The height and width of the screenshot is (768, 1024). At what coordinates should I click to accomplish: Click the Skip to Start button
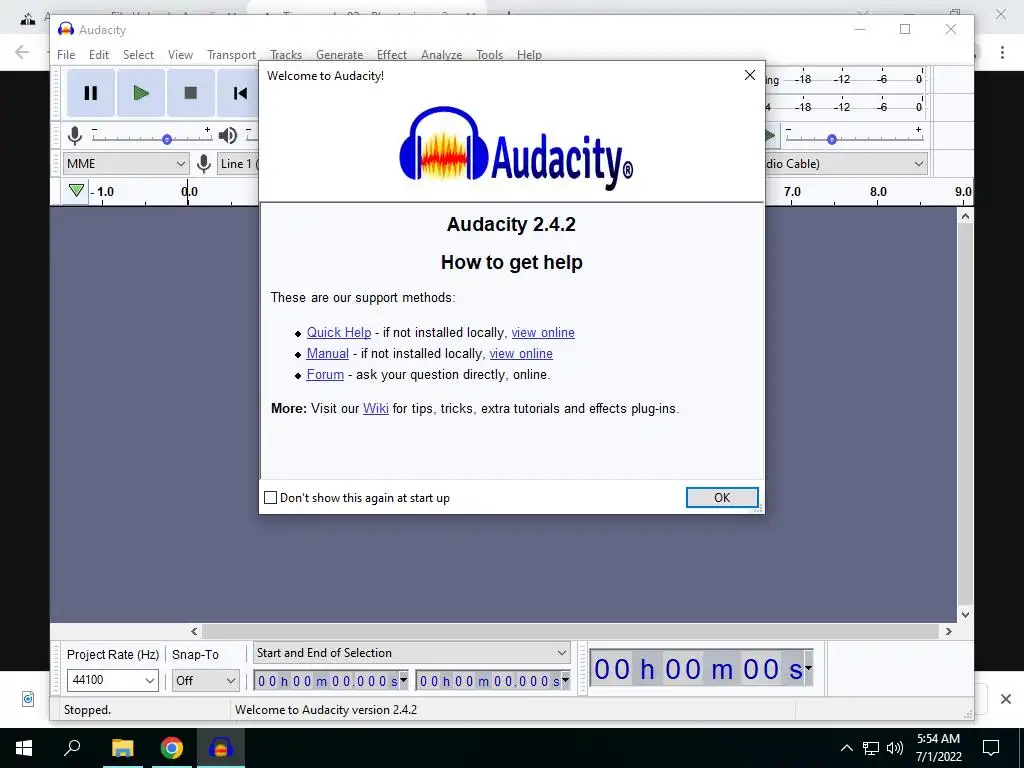click(240, 93)
